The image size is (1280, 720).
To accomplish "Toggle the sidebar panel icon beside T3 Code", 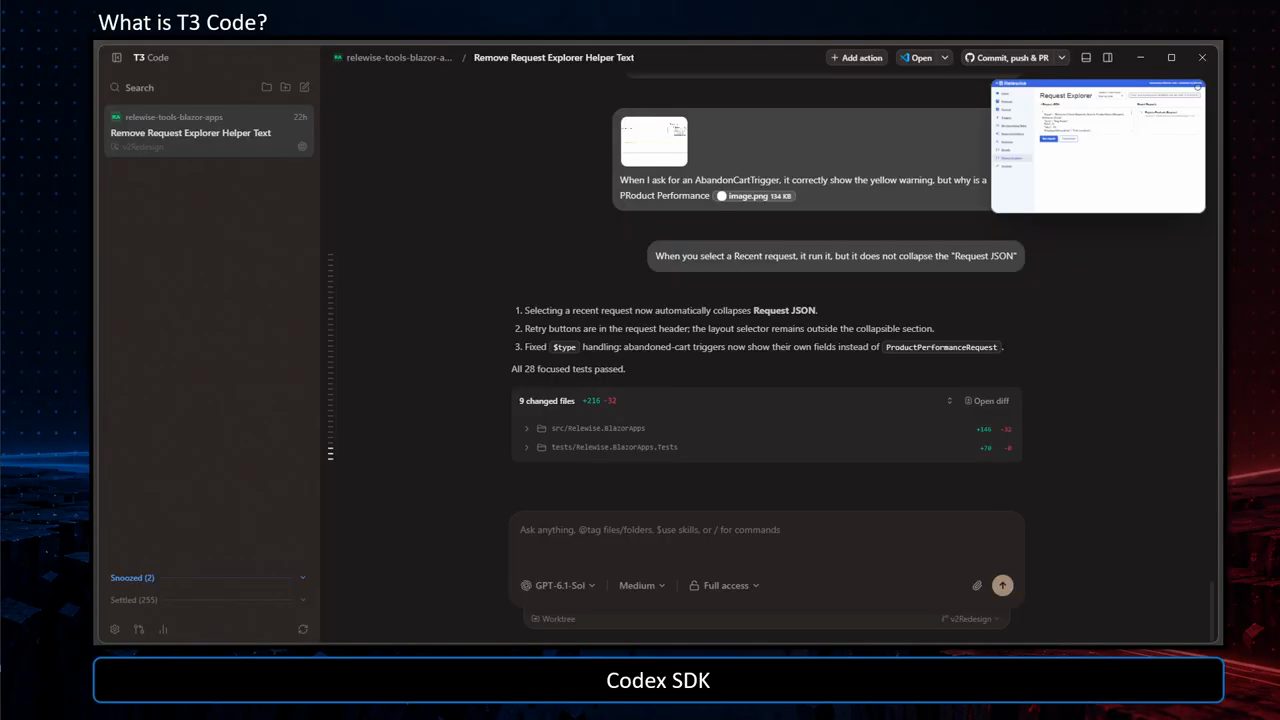I will click(117, 58).
